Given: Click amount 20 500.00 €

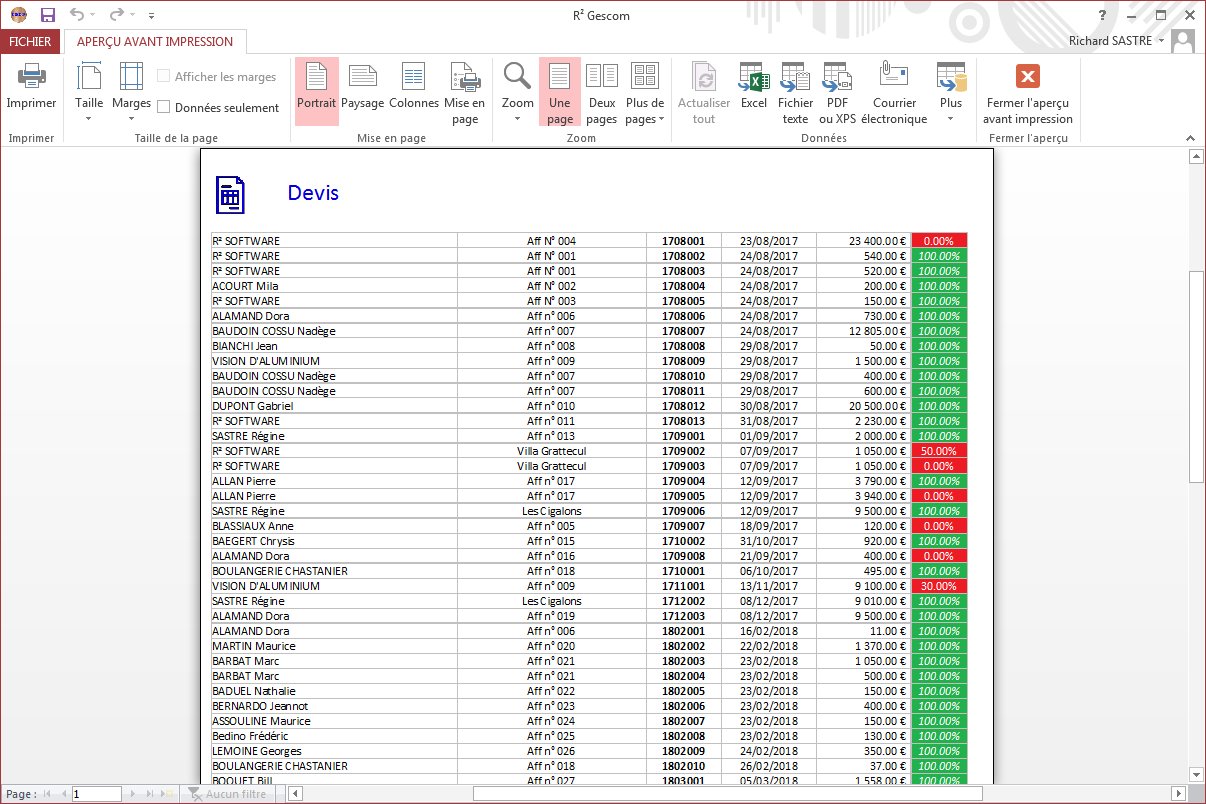Looking at the screenshot, I should 877,406.
